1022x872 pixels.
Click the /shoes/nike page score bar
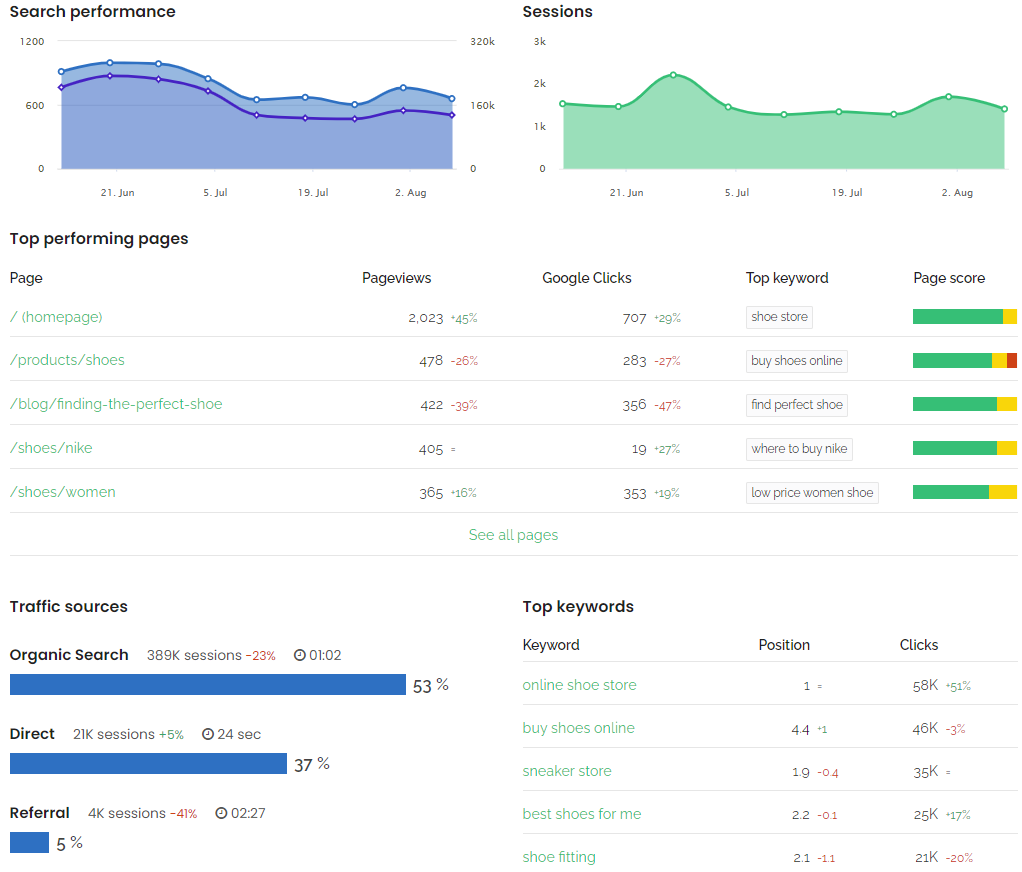coord(965,448)
